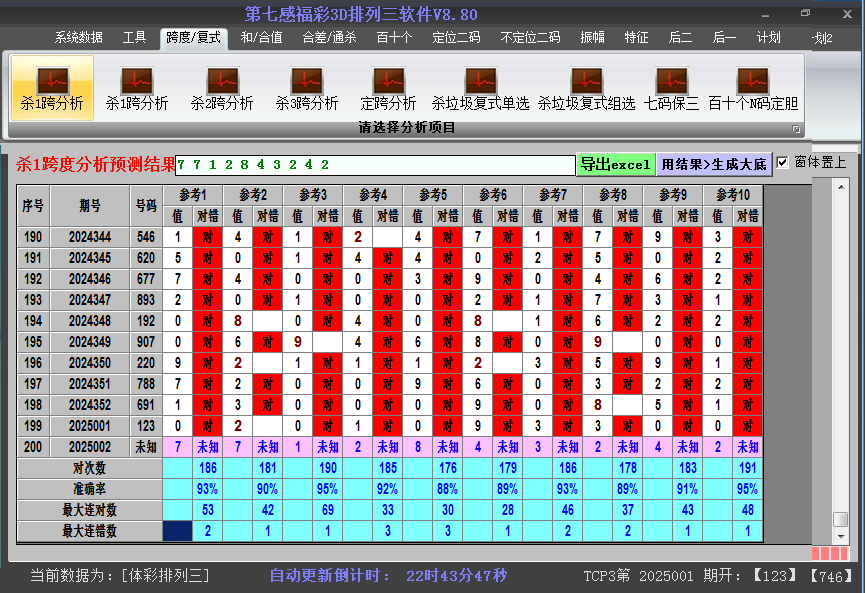Open the non-highlighted 杀1跨分析 analysis icon
865x593 pixels.
tap(137, 88)
